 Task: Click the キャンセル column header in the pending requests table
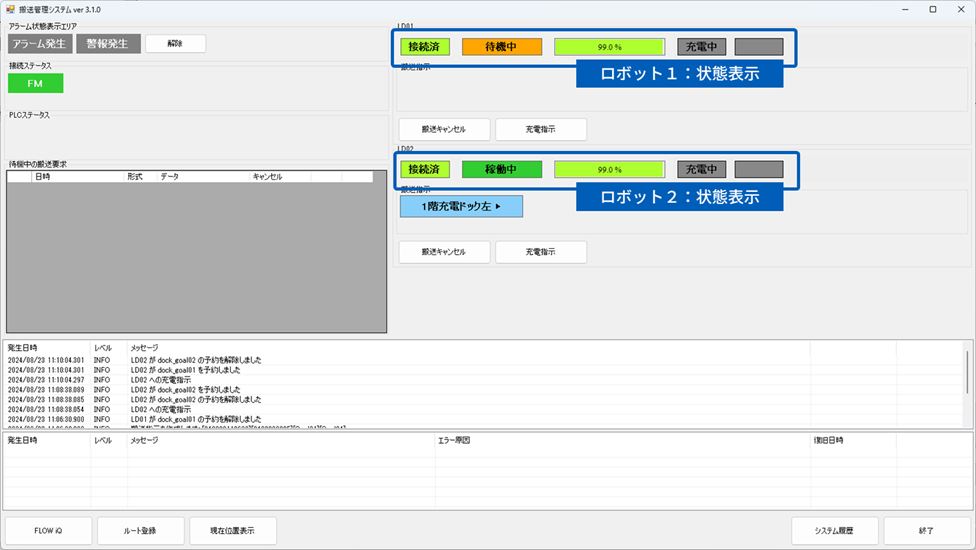[x=267, y=177]
